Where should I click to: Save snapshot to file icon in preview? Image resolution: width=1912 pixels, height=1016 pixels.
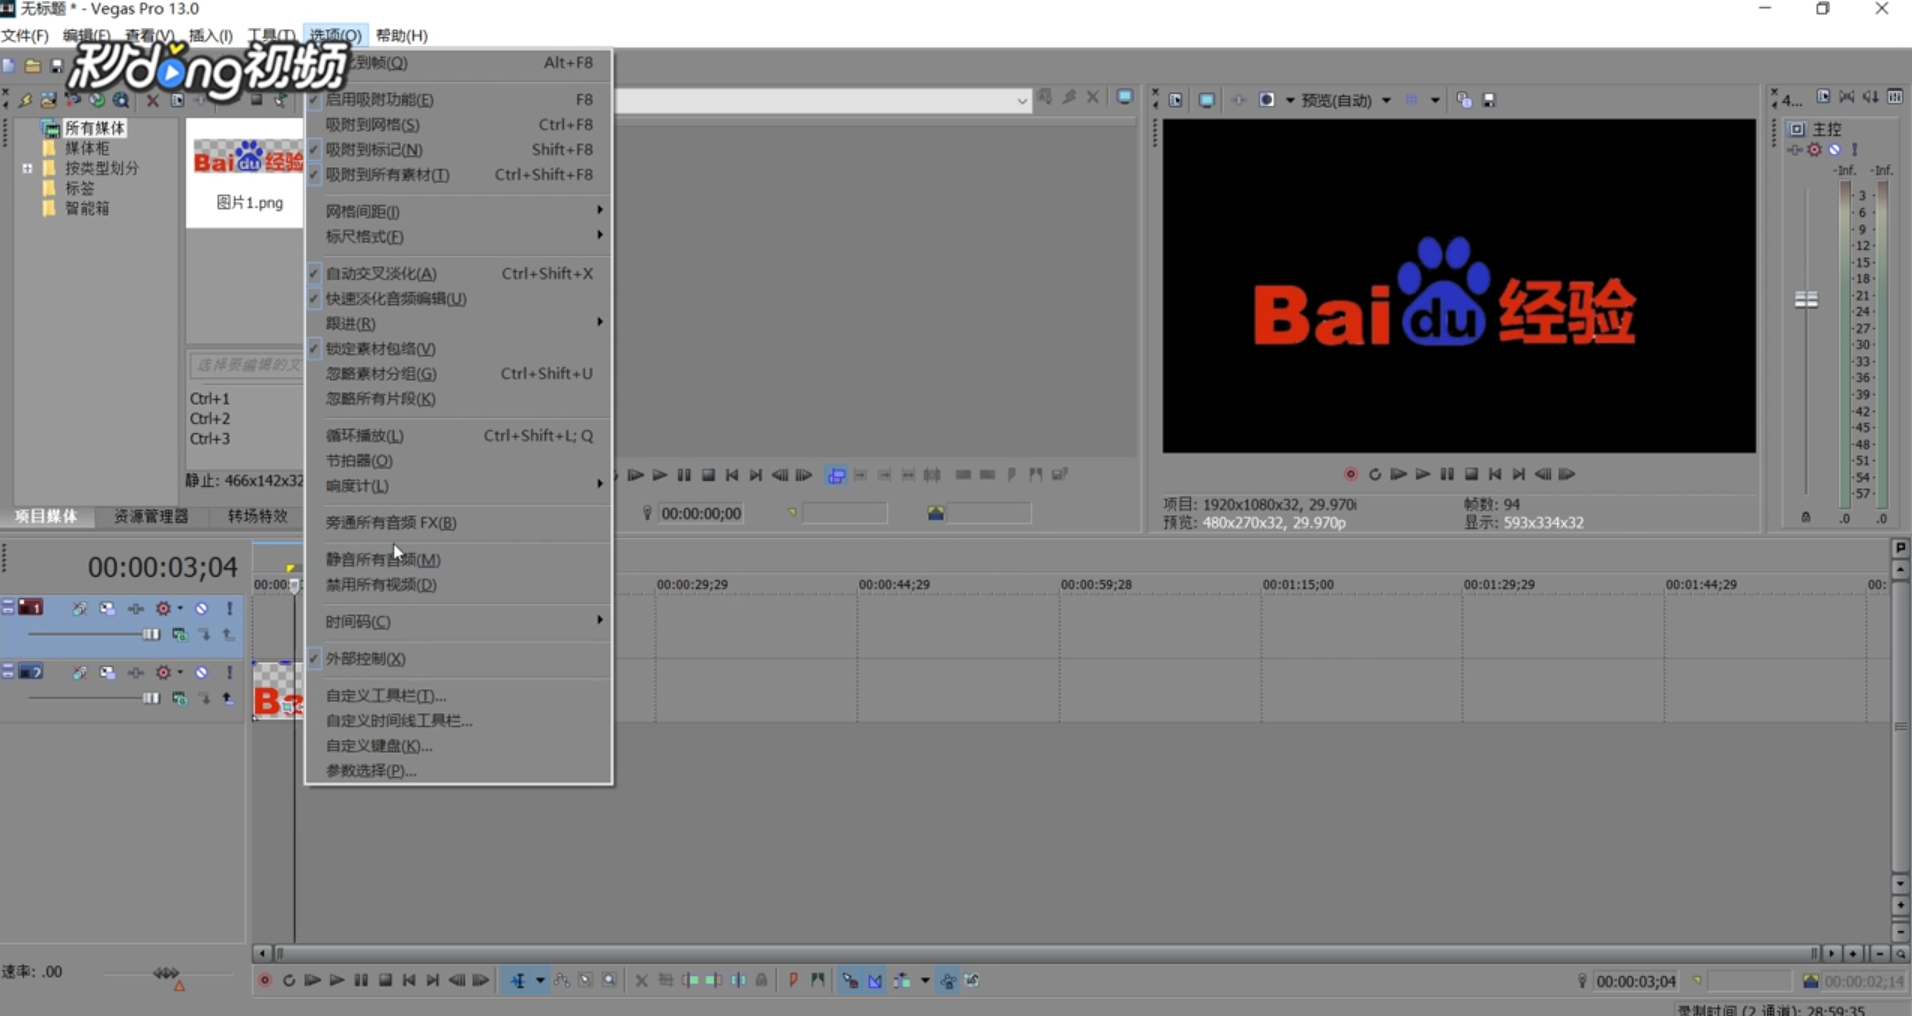pos(1489,100)
